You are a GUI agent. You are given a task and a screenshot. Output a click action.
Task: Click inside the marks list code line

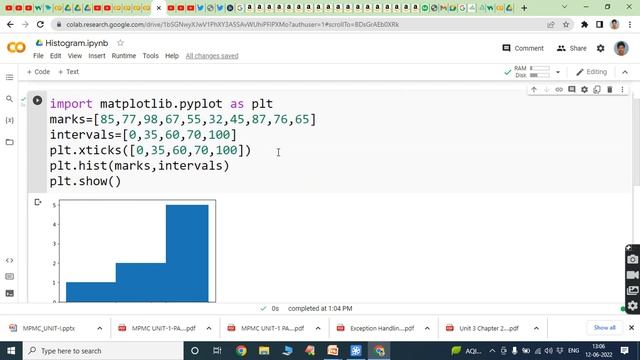click(183, 120)
